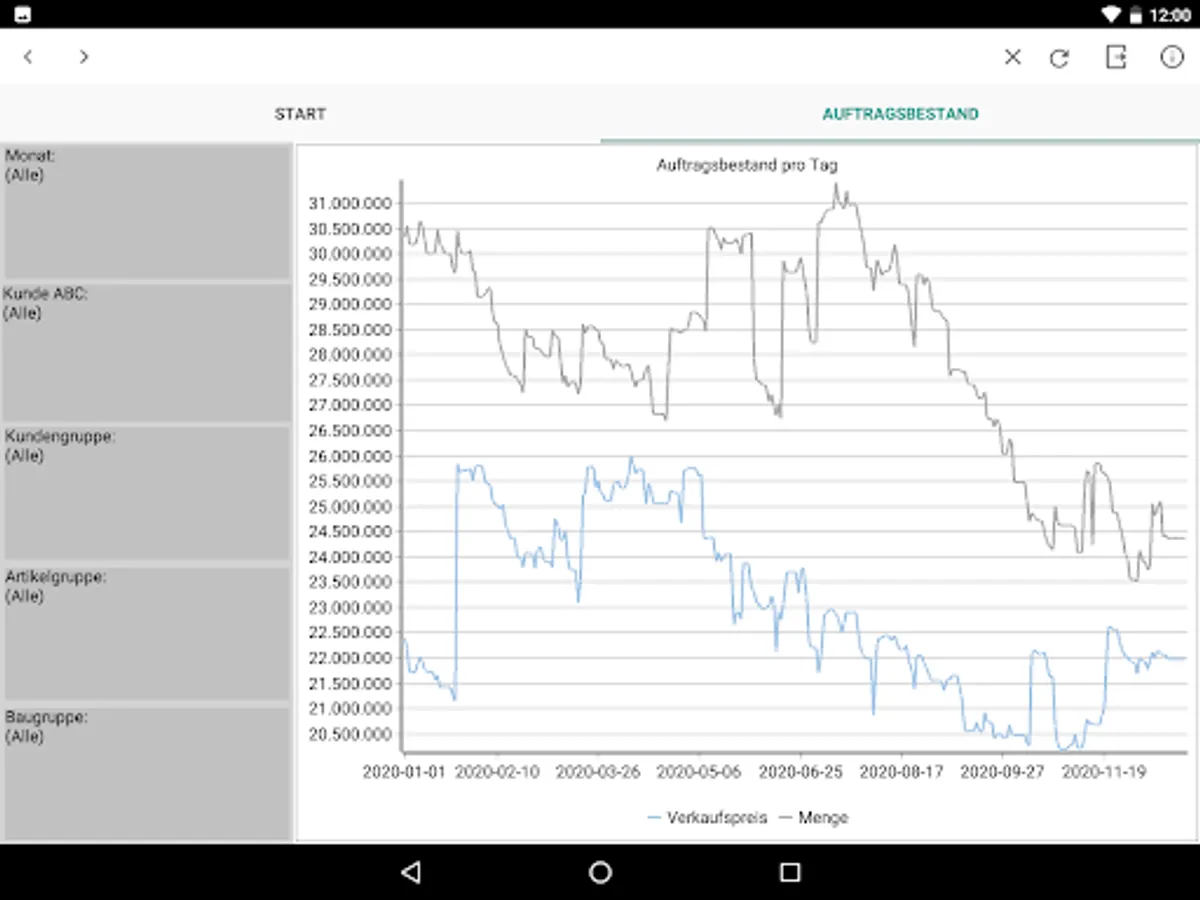Open the info icon in the toolbar
The image size is (1200, 900).
[x=1171, y=57]
